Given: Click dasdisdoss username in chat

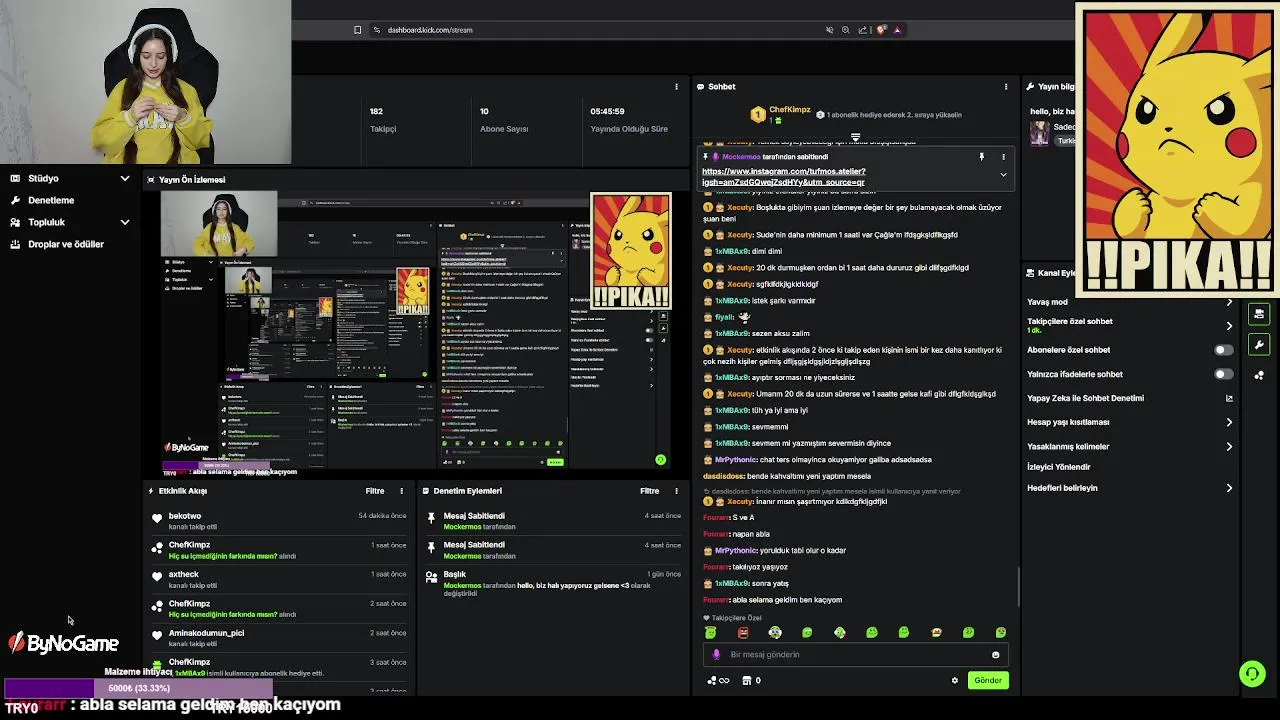Looking at the screenshot, I should pyautogui.click(x=724, y=476).
